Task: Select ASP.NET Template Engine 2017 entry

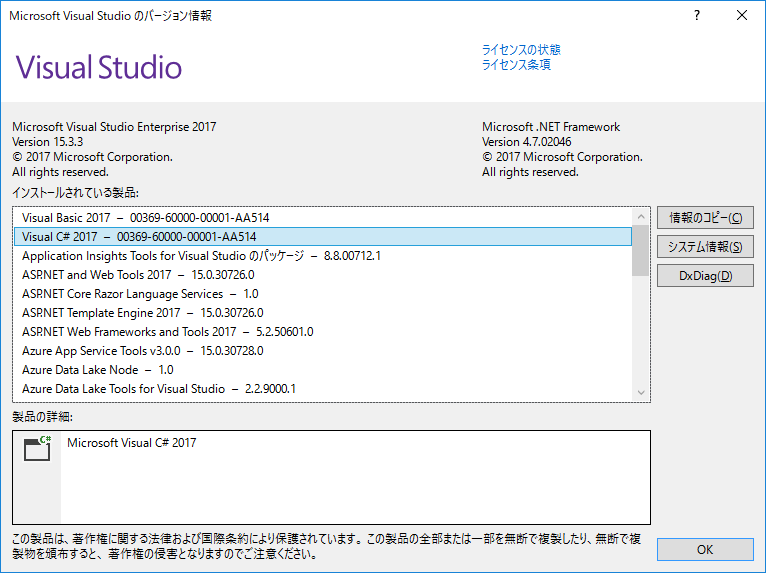Action: point(322,313)
